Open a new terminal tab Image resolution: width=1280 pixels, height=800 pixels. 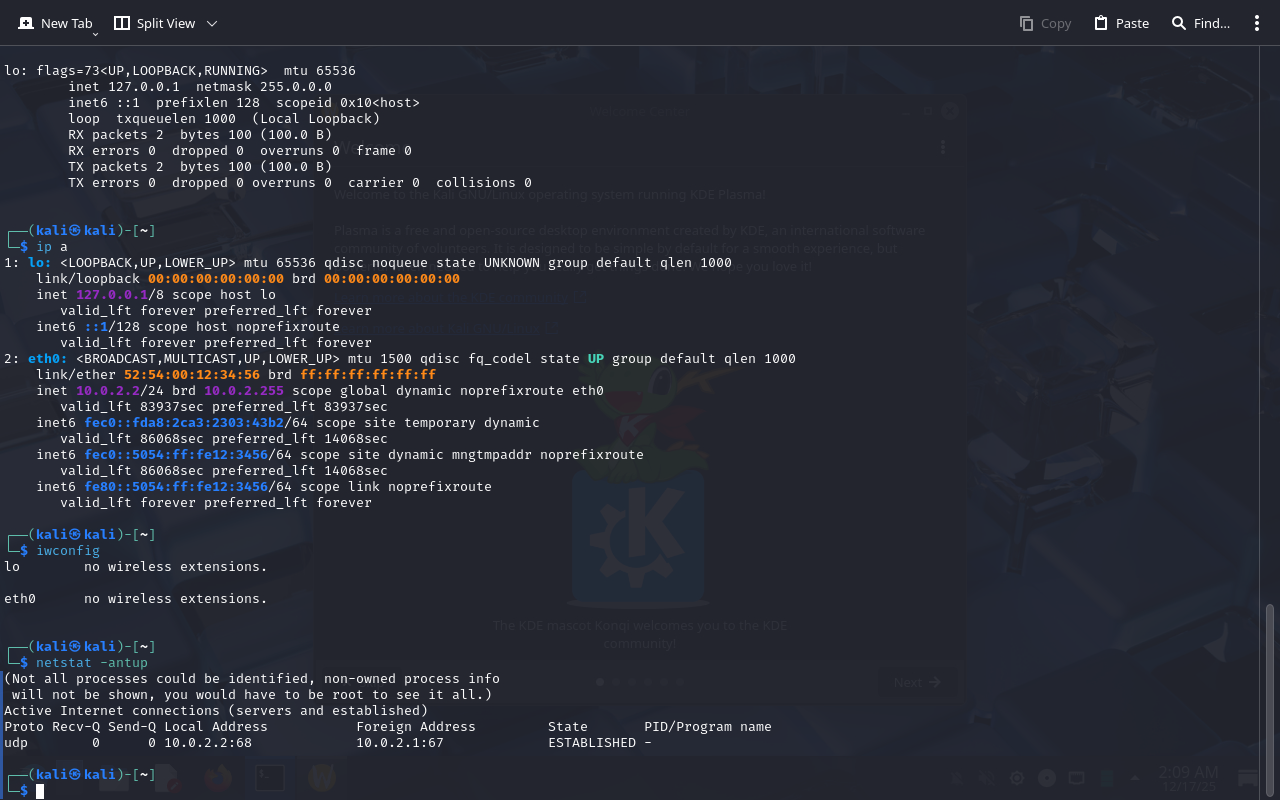click(55, 23)
